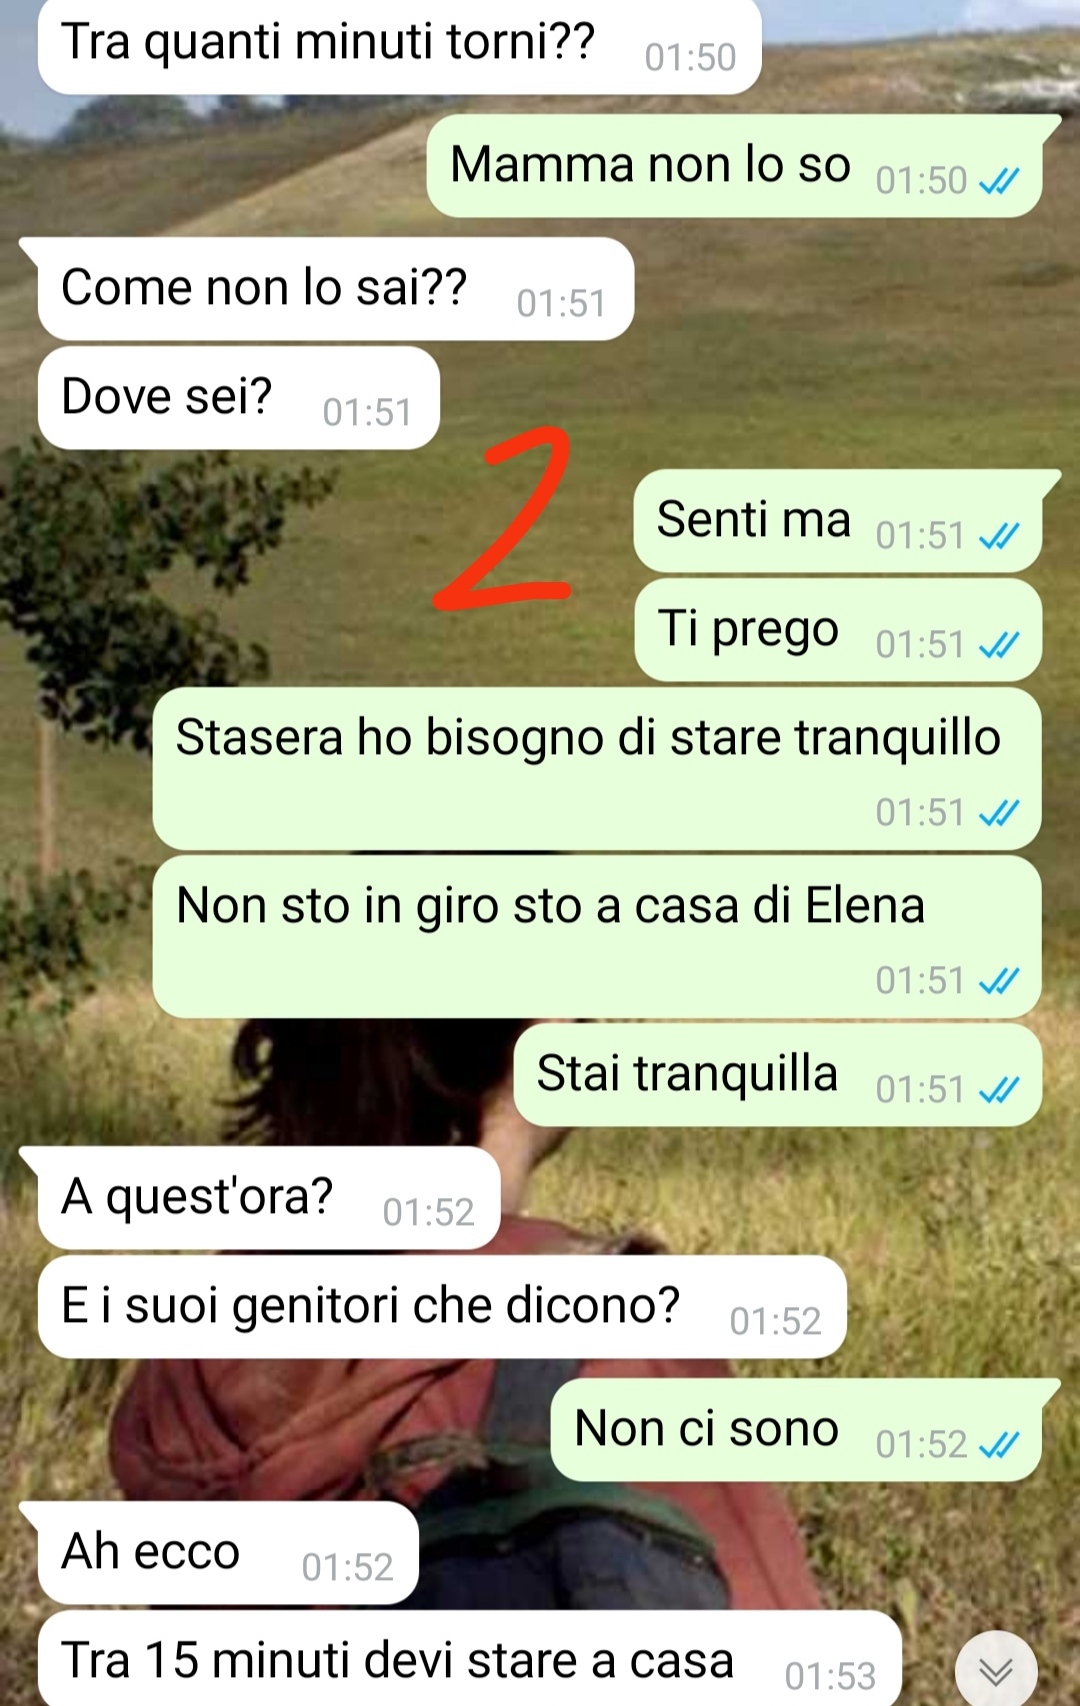This screenshot has width=1080, height=1706.
Task: Tap the scroll-to-bottom double chevron button
Action: (x=995, y=1670)
